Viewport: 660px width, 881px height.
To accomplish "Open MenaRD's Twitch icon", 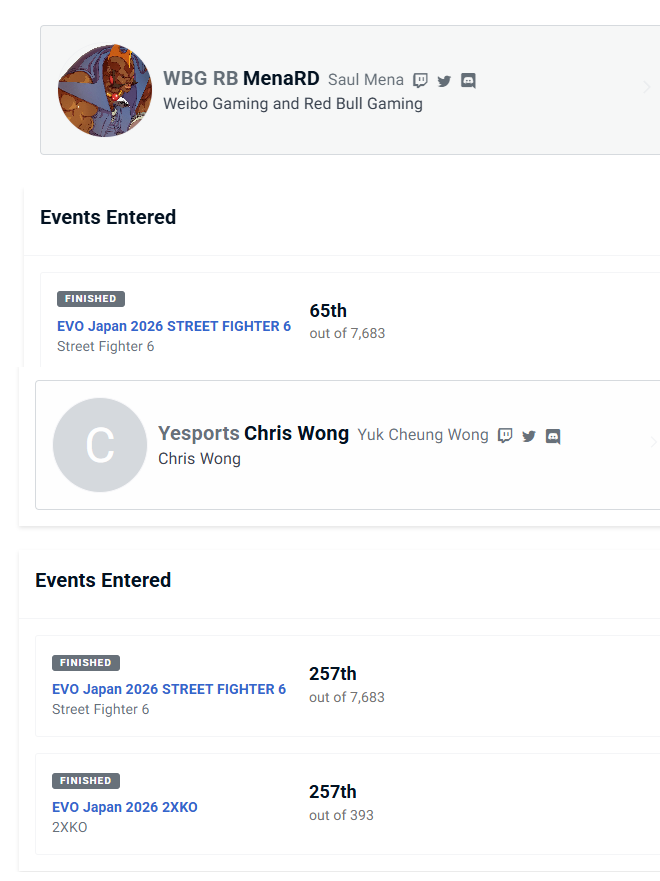I will click(x=420, y=81).
